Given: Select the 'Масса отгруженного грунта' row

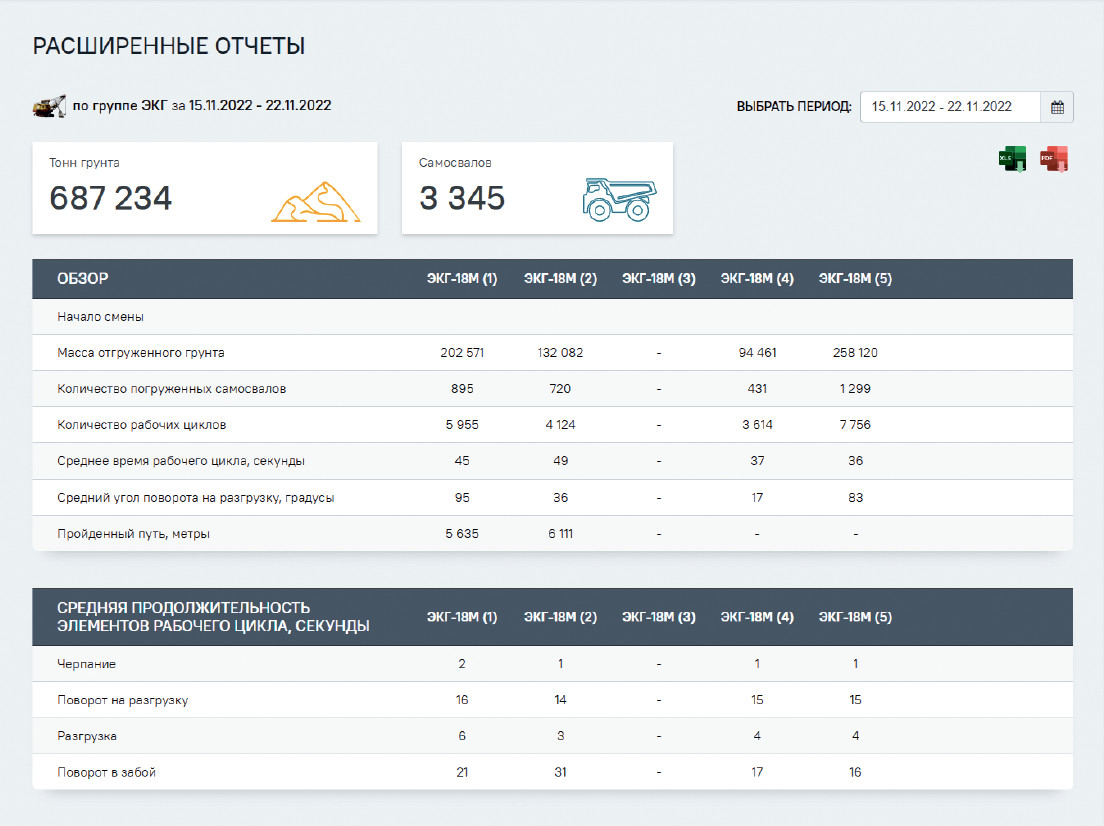Looking at the screenshot, I should coord(141,353).
